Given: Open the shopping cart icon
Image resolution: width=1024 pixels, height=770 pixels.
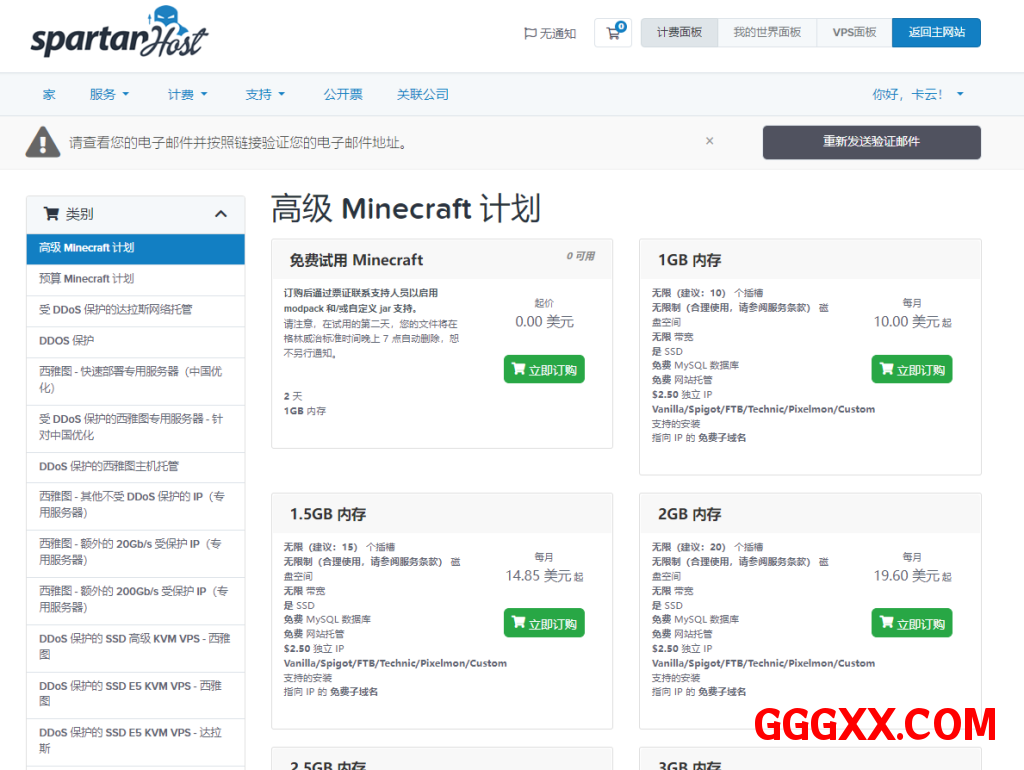Looking at the screenshot, I should (613, 33).
